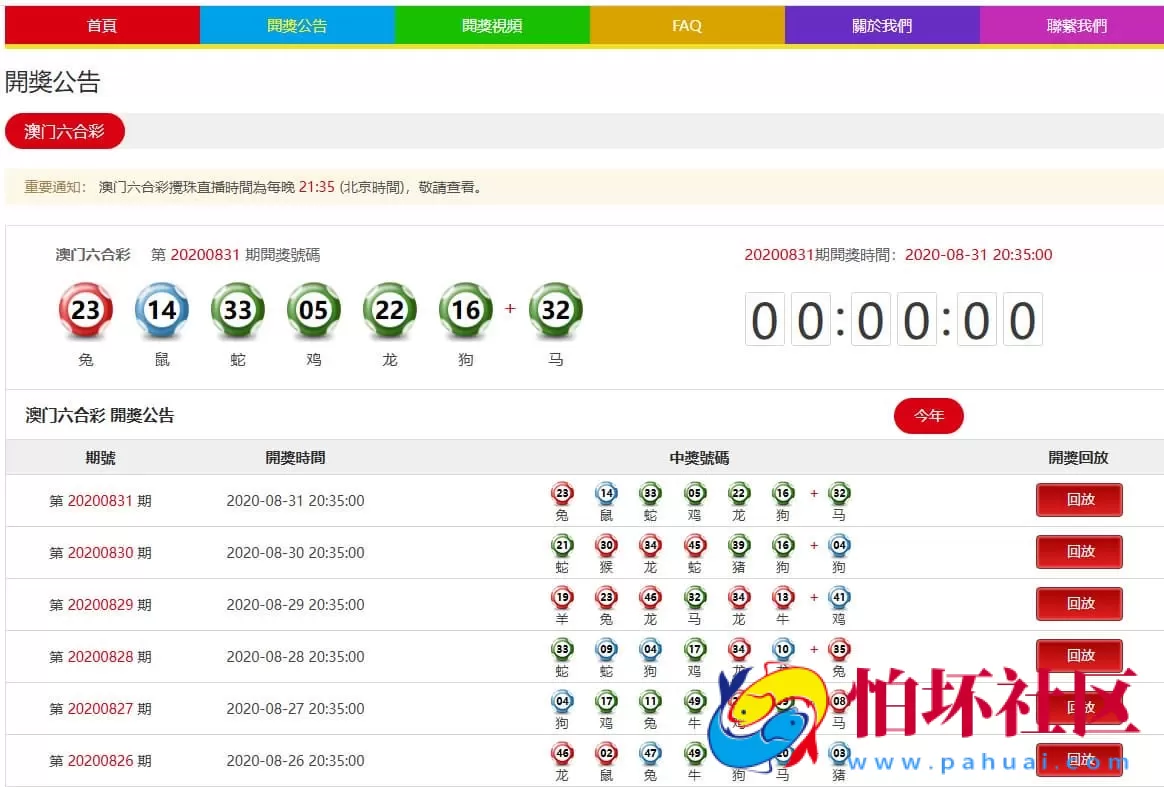Open the 首頁 menu item
This screenshot has width=1164, height=787.
[x=101, y=25]
